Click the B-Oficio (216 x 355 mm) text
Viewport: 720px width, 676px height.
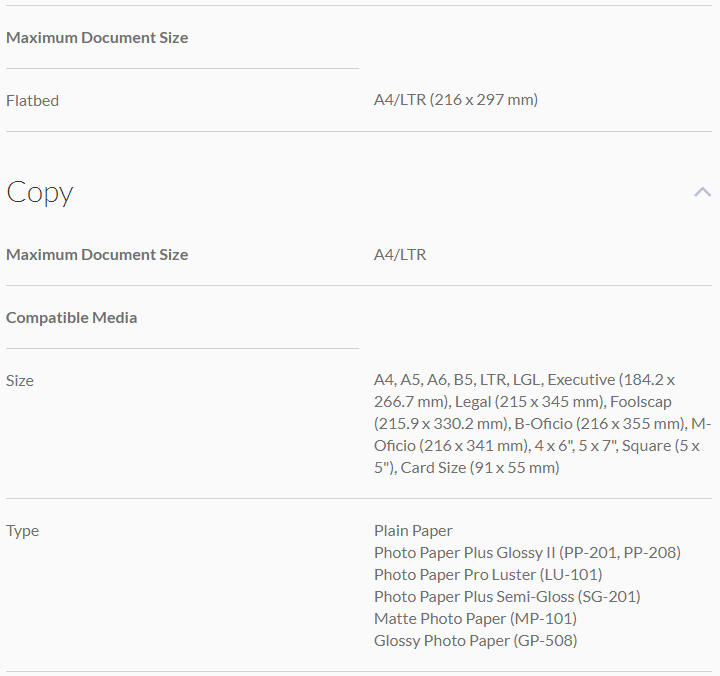click(x=600, y=424)
